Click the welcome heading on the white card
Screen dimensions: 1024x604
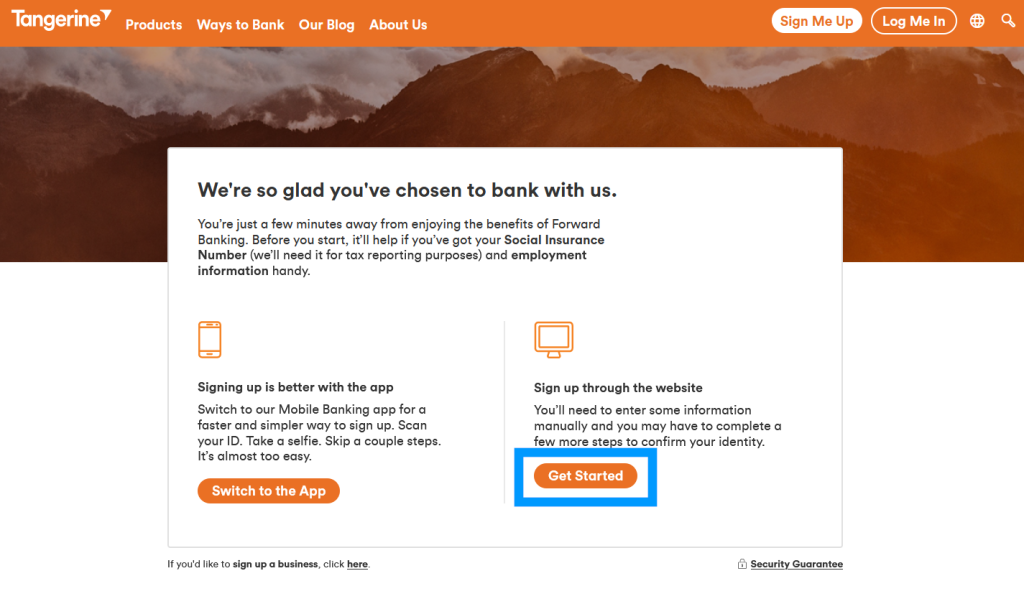point(408,190)
